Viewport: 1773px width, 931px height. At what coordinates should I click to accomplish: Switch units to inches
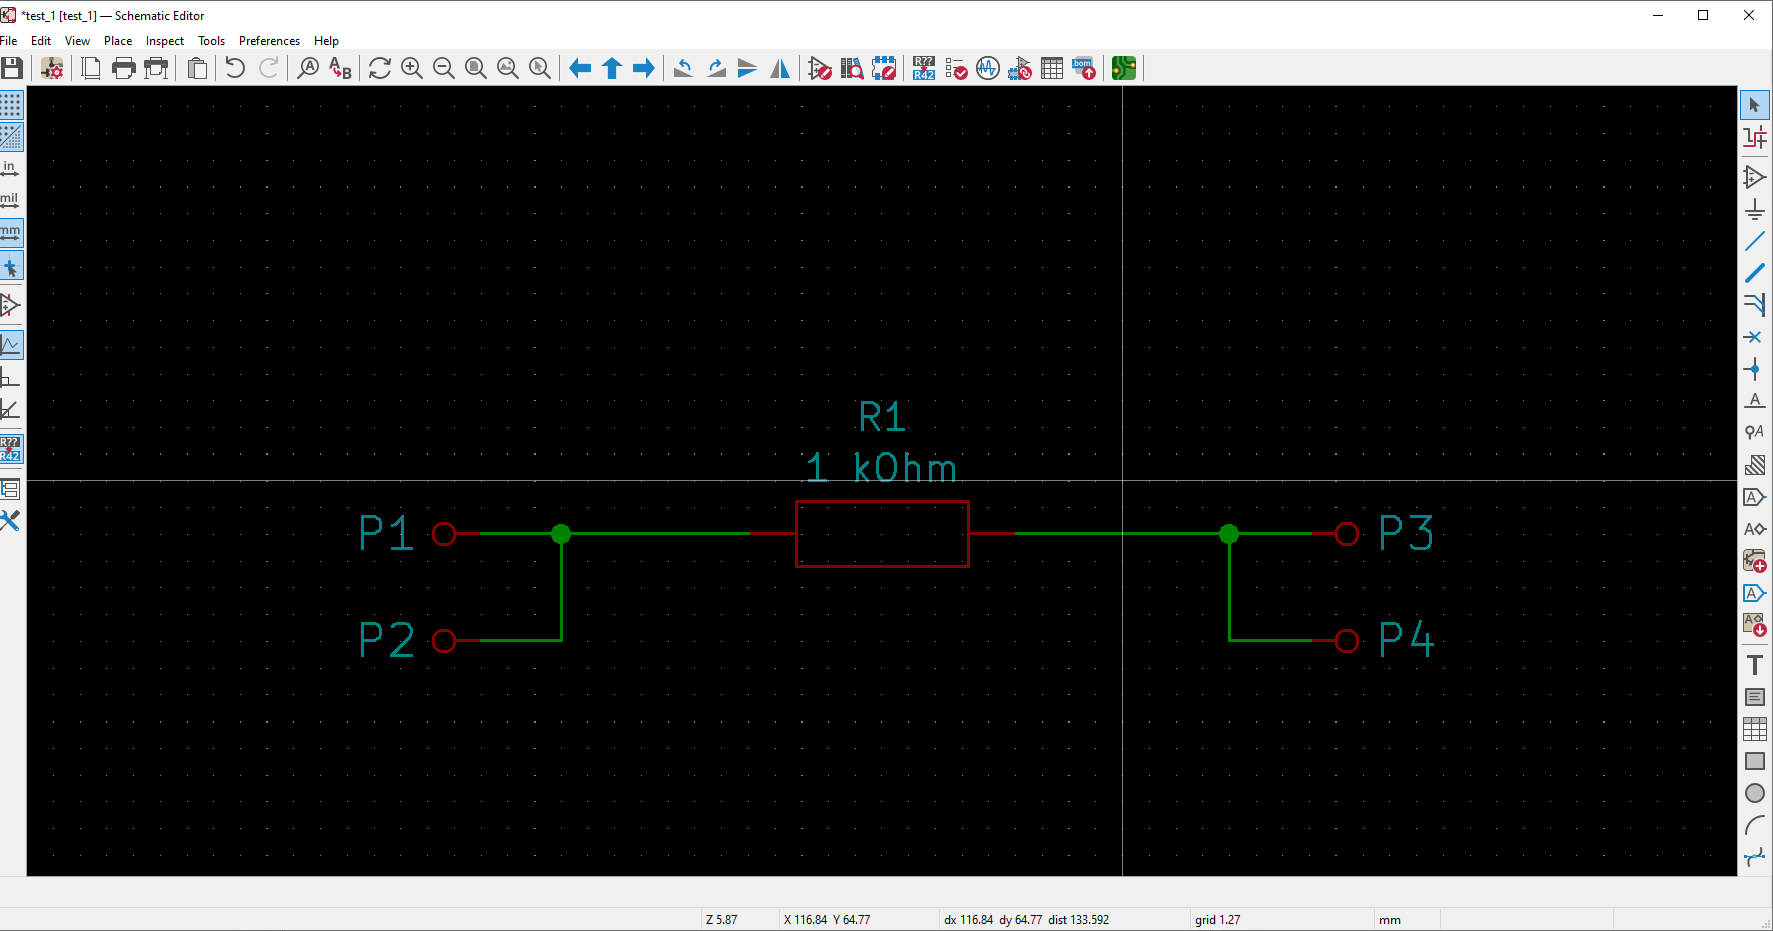(x=10, y=169)
